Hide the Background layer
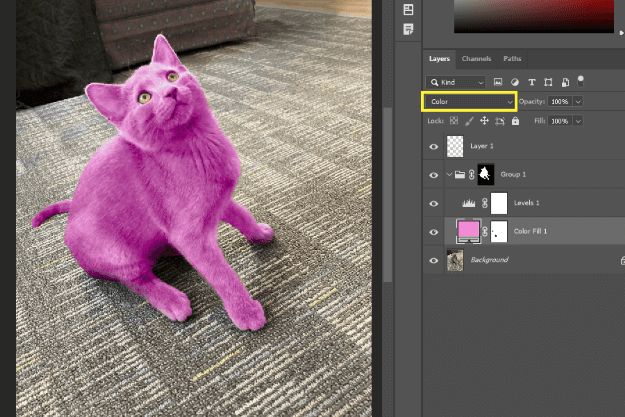Image resolution: width=625 pixels, height=417 pixels. click(x=434, y=260)
